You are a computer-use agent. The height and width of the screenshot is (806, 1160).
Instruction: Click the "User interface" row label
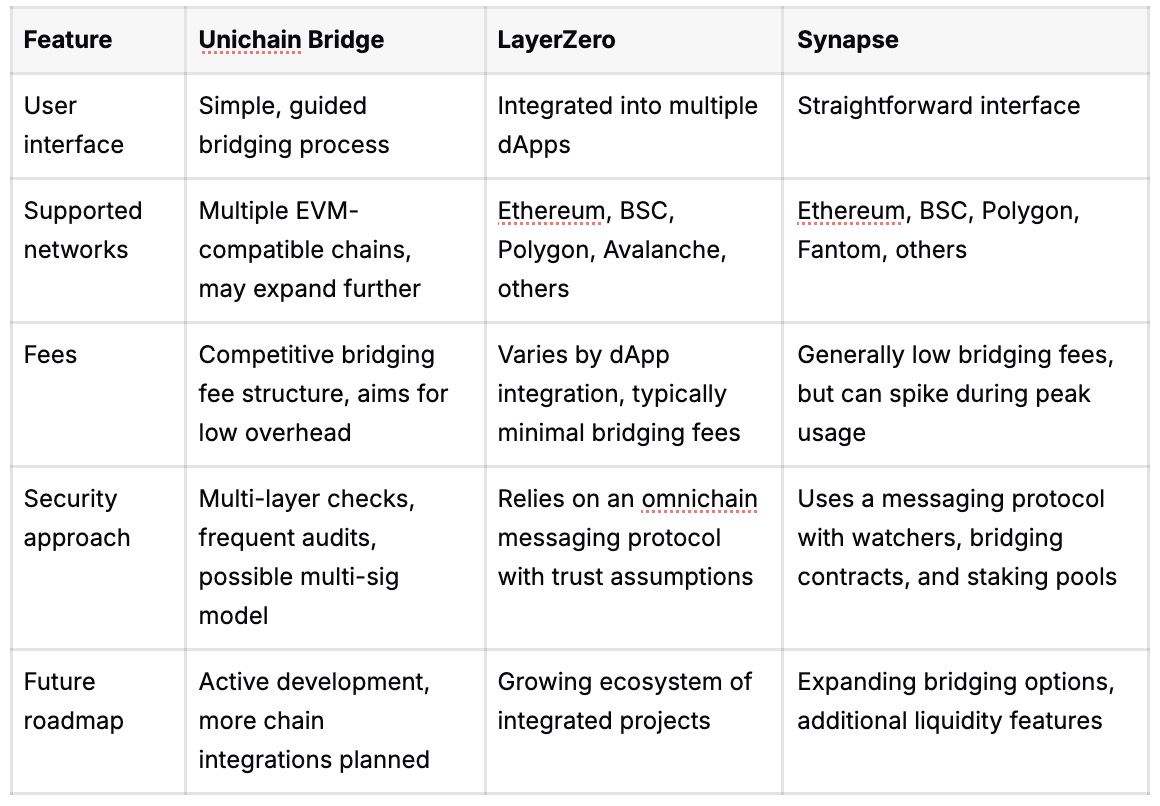(x=74, y=125)
